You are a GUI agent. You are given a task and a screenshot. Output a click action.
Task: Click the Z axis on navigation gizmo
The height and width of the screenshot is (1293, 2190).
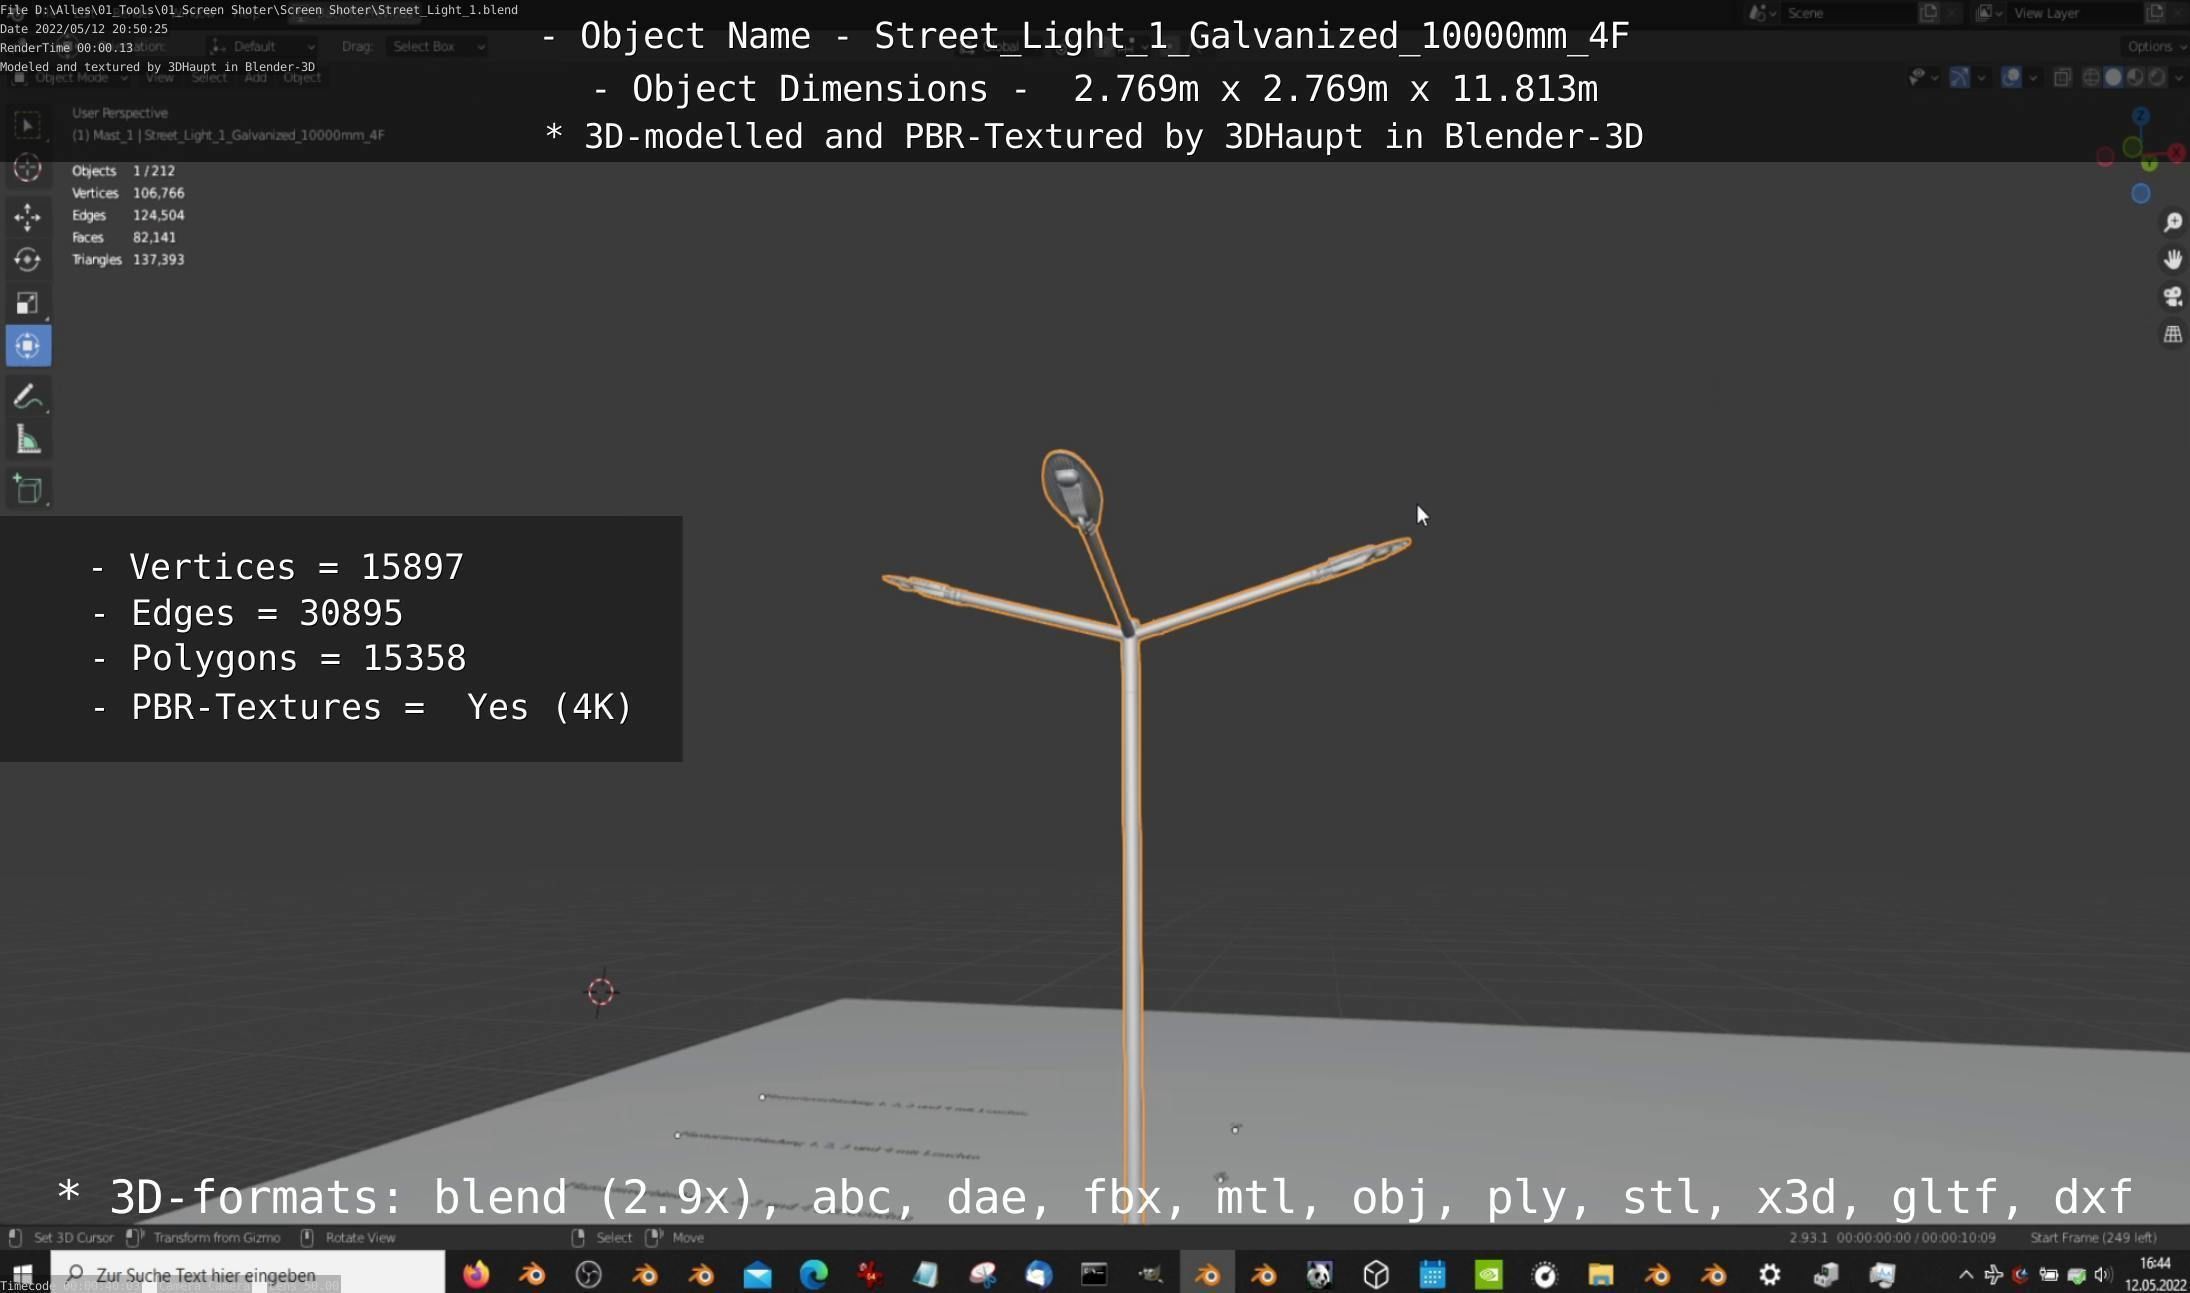(2140, 117)
